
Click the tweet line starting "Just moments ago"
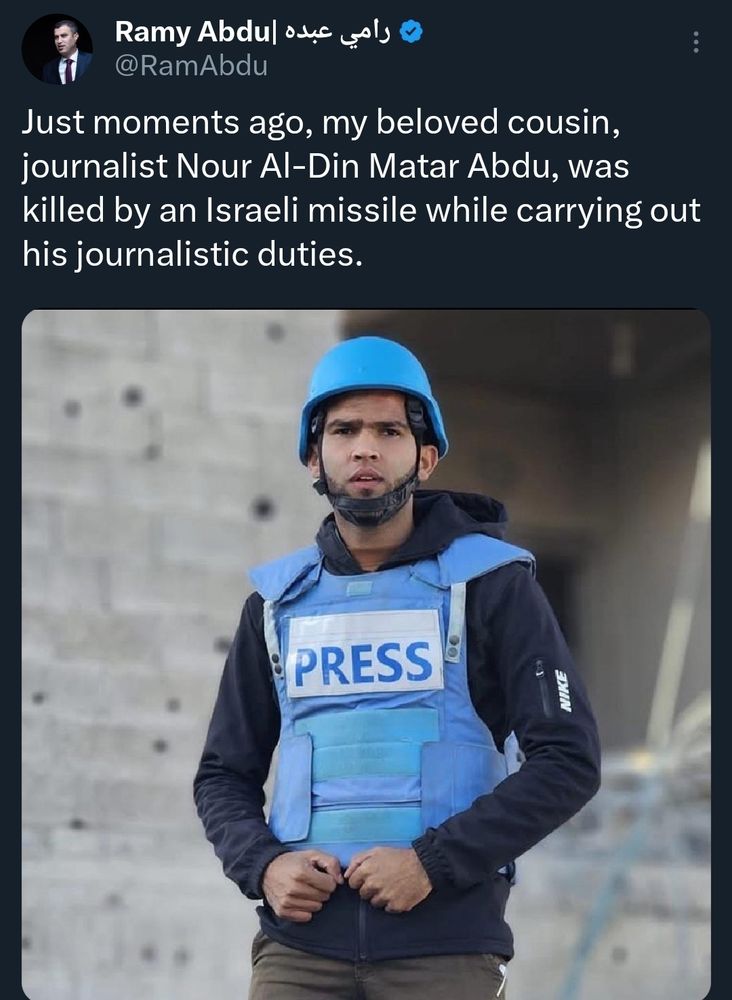pos(321,122)
